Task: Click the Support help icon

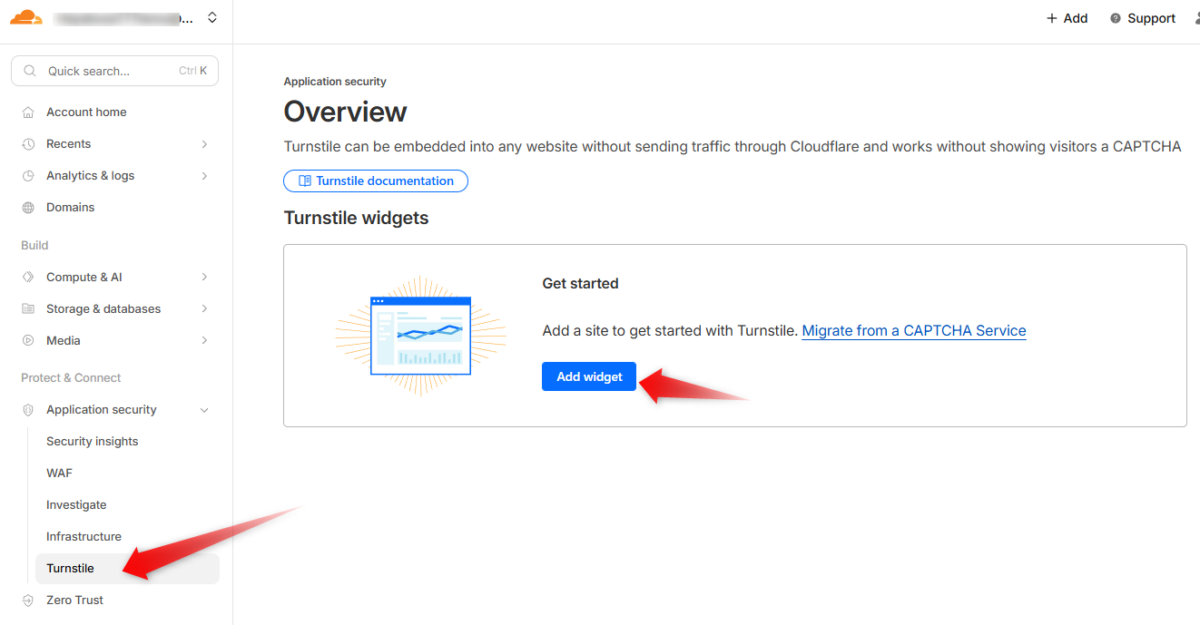Action: 1113,17
